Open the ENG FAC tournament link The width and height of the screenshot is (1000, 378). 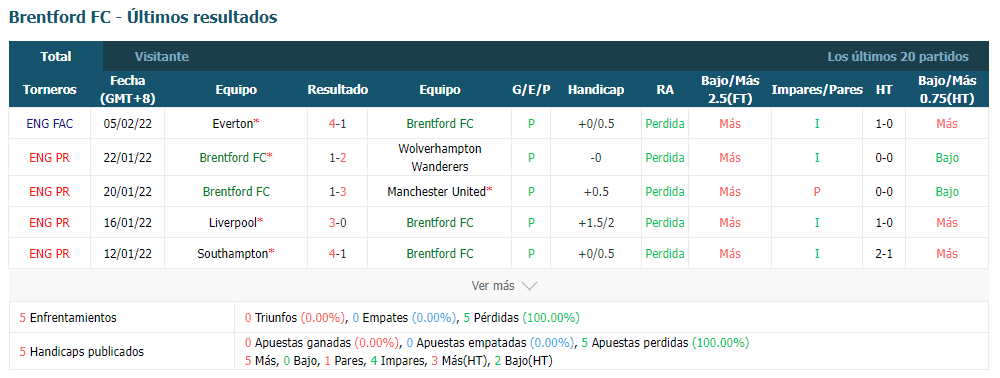click(50, 124)
